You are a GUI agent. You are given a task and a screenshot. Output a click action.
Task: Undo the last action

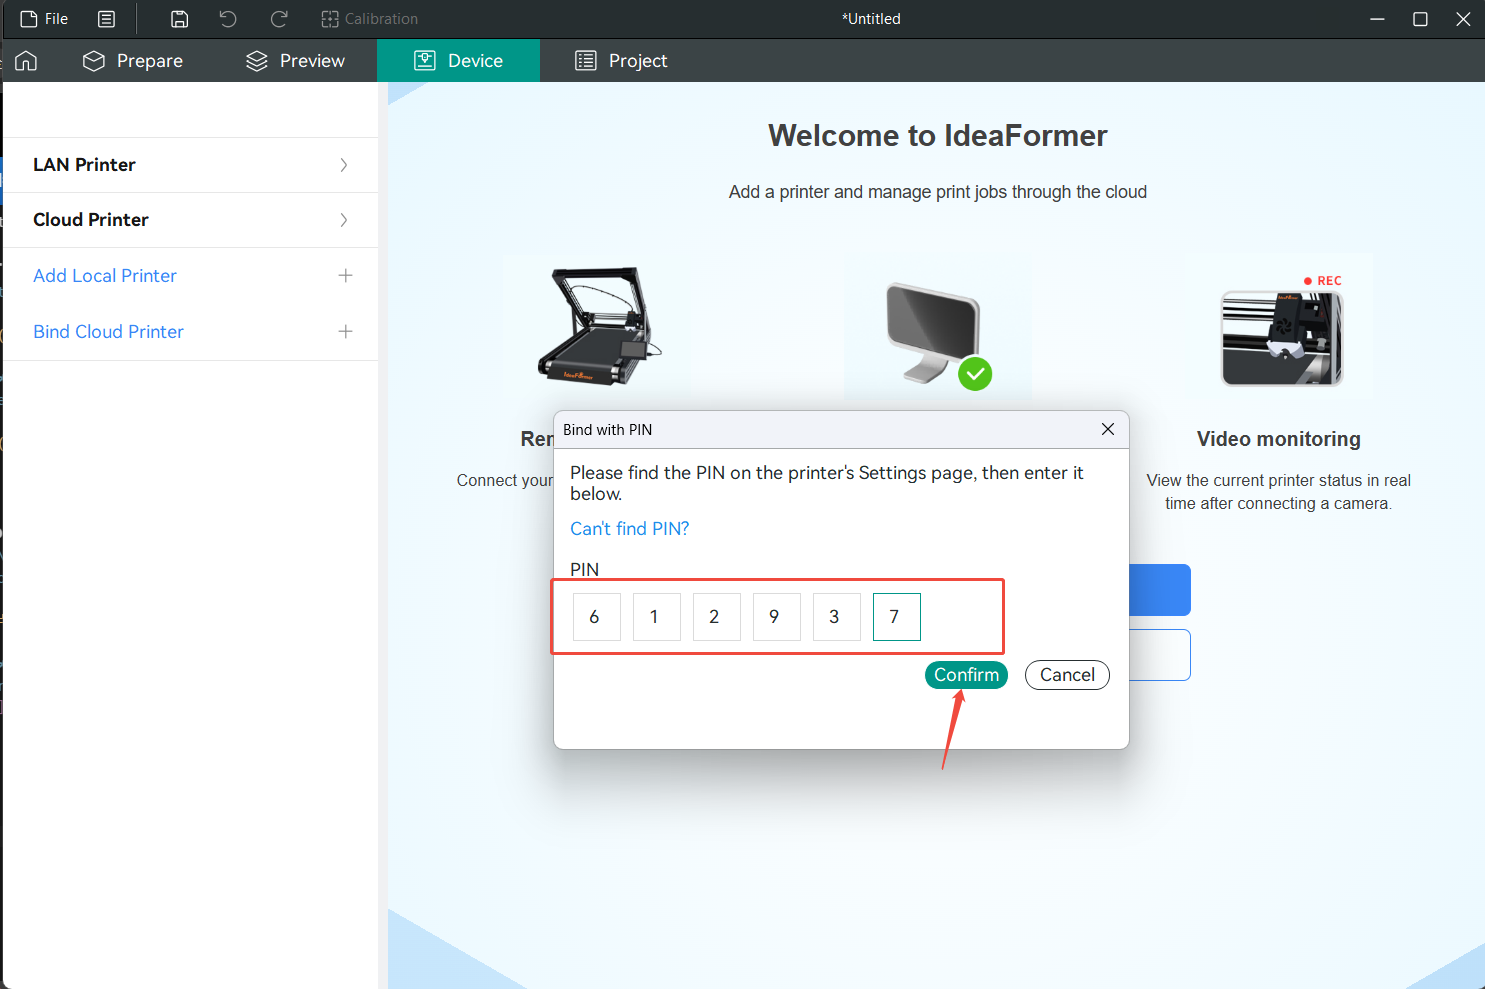228,19
